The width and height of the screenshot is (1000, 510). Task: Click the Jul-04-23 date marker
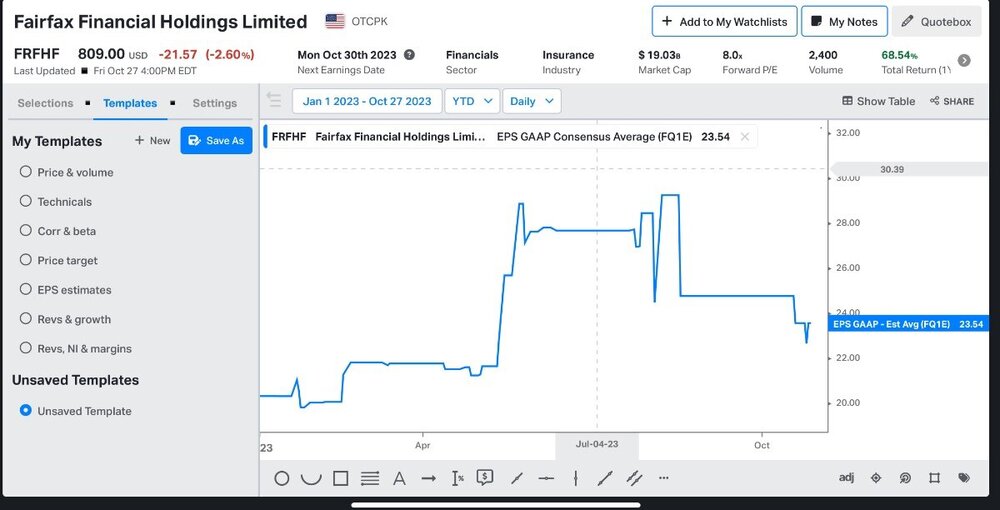(x=597, y=444)
